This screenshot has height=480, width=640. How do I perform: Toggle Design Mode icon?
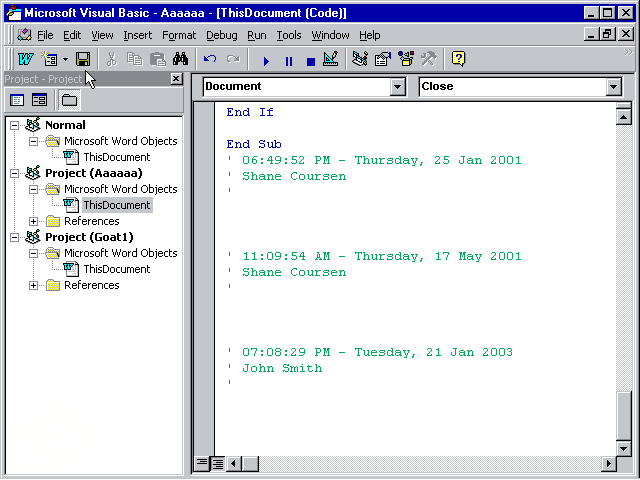pos(331,59)
